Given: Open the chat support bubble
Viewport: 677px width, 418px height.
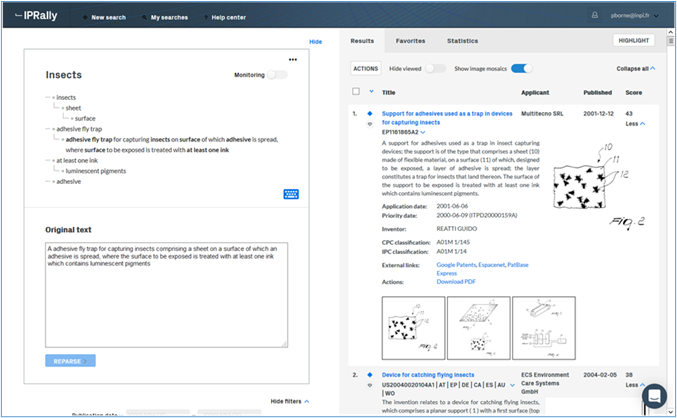Looking at the screenshot, I should click(x=653, y=395).
